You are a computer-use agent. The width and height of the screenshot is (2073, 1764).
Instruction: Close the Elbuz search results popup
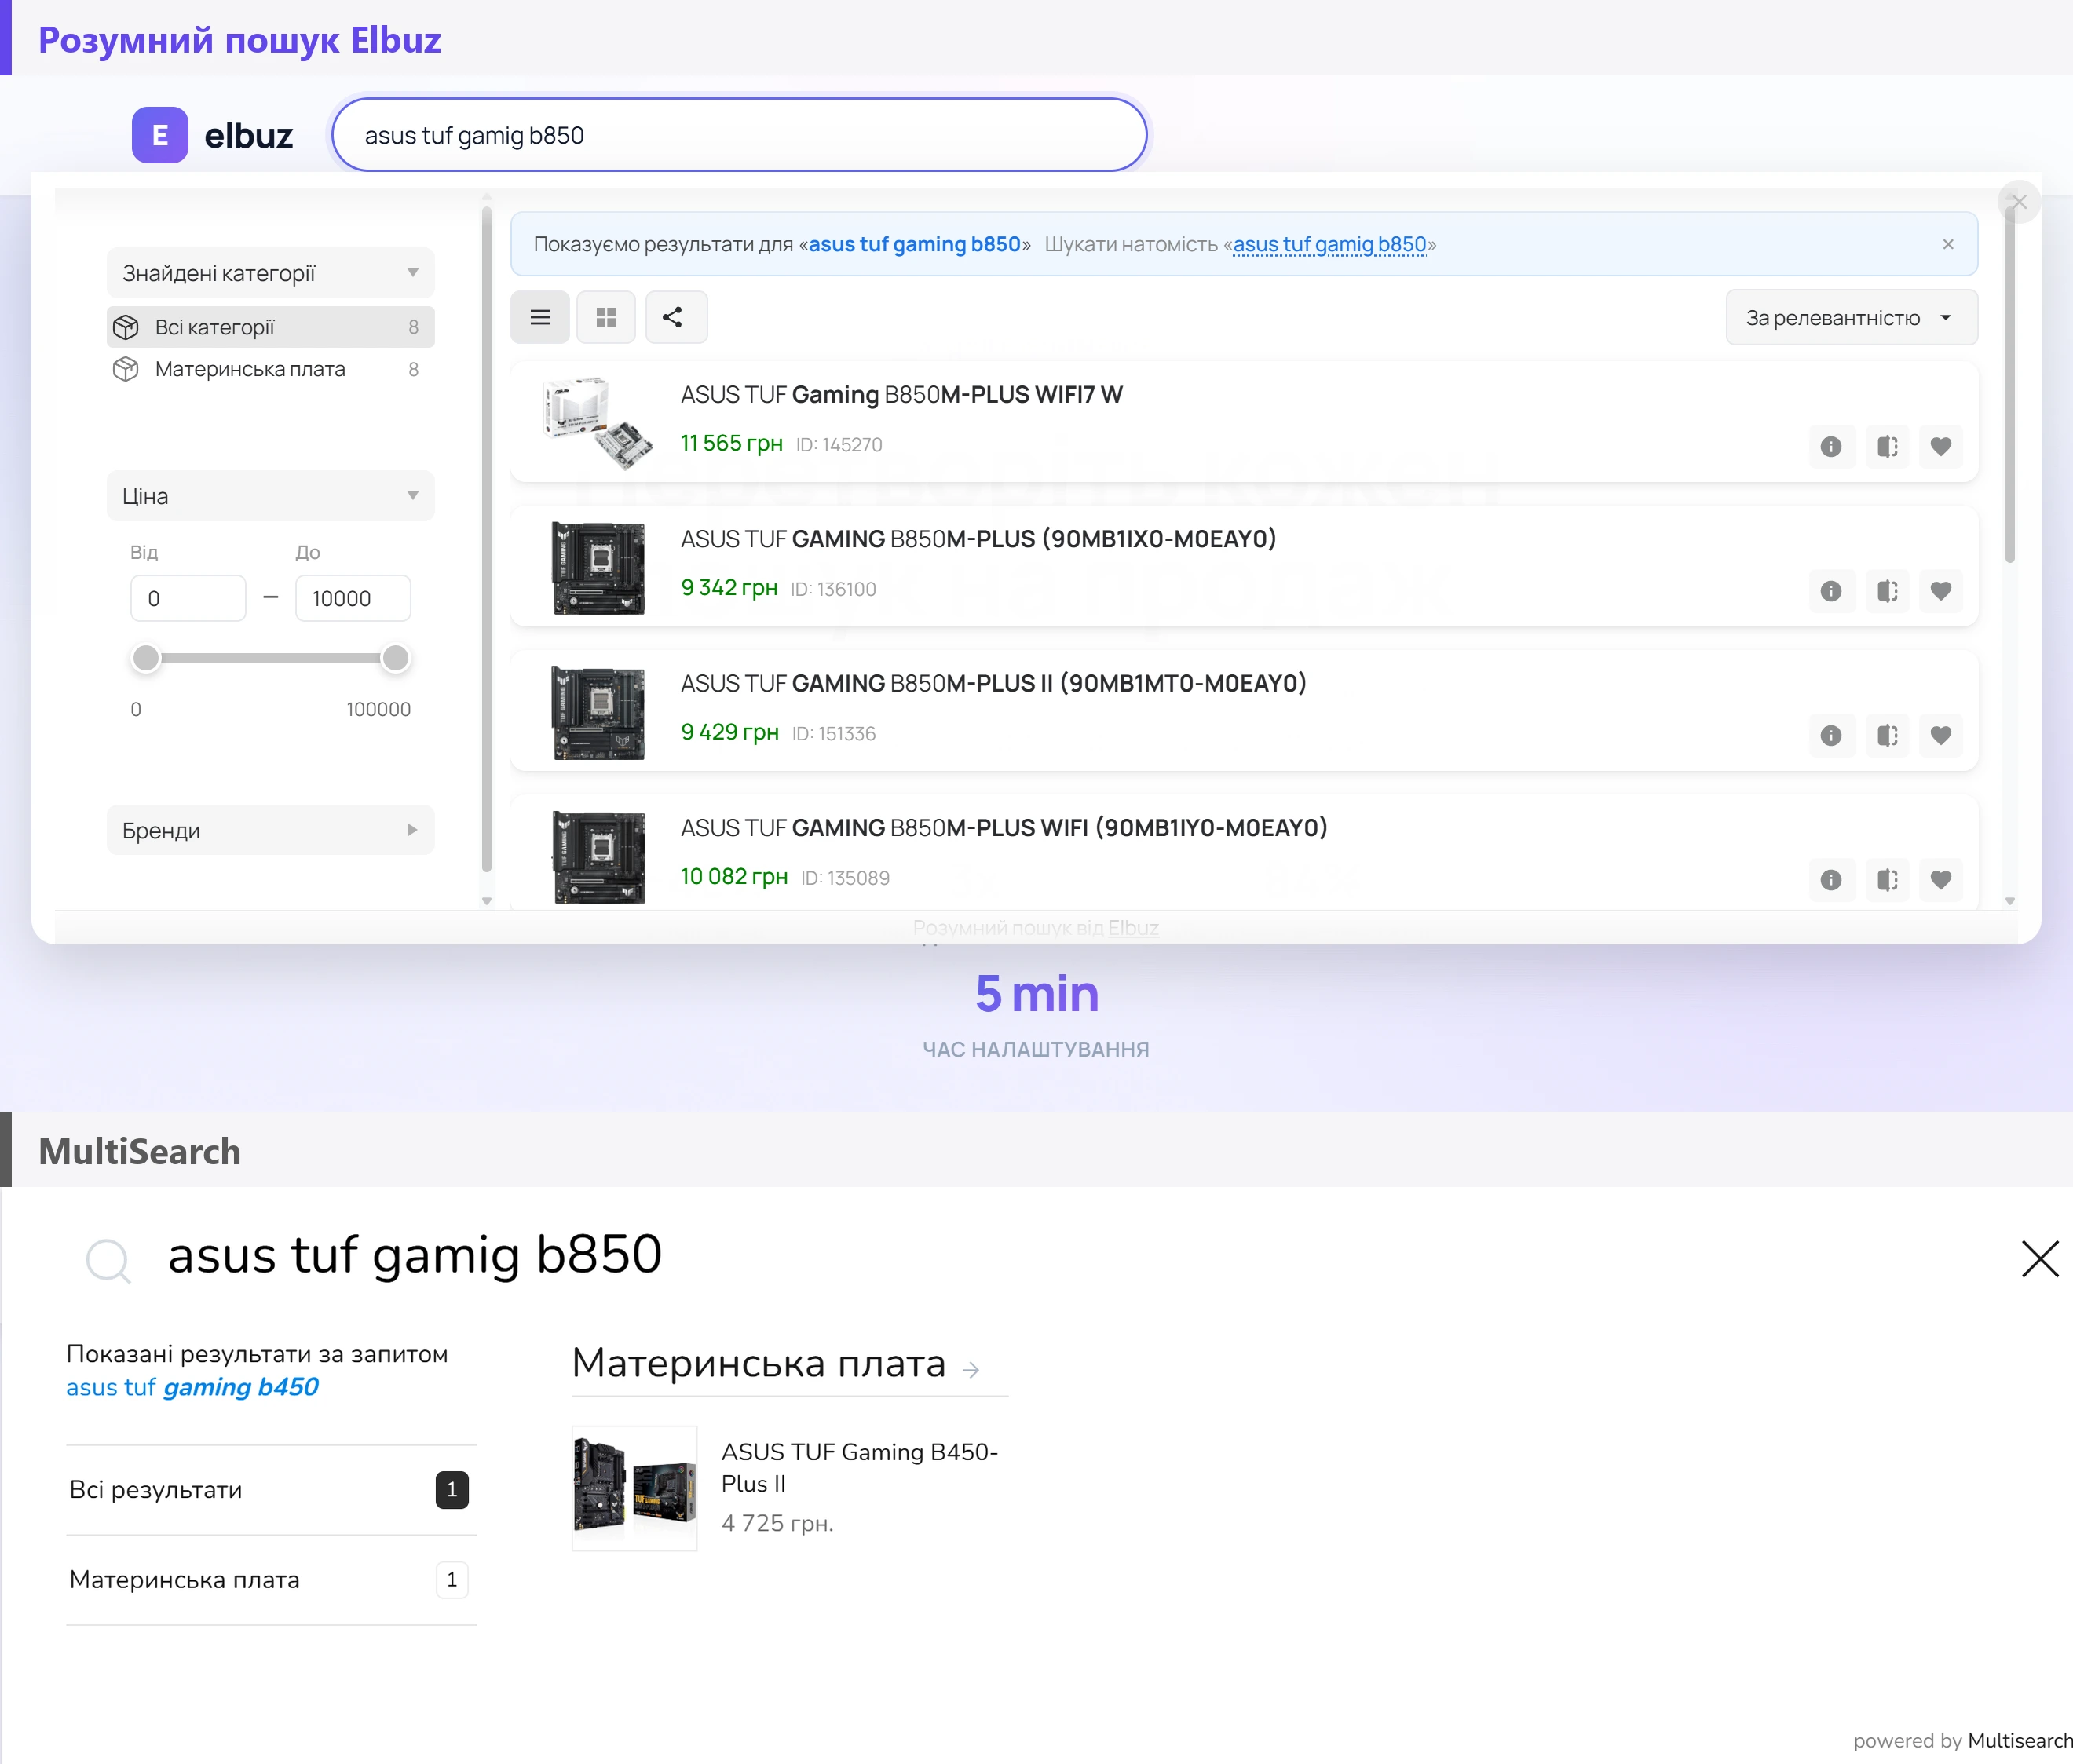coord(2018,202)
